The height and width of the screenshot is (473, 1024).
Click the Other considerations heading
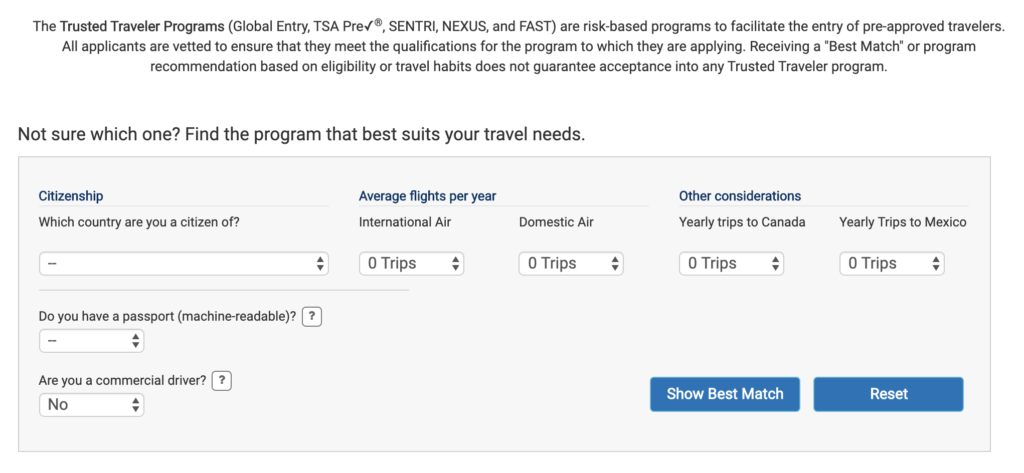740,196
